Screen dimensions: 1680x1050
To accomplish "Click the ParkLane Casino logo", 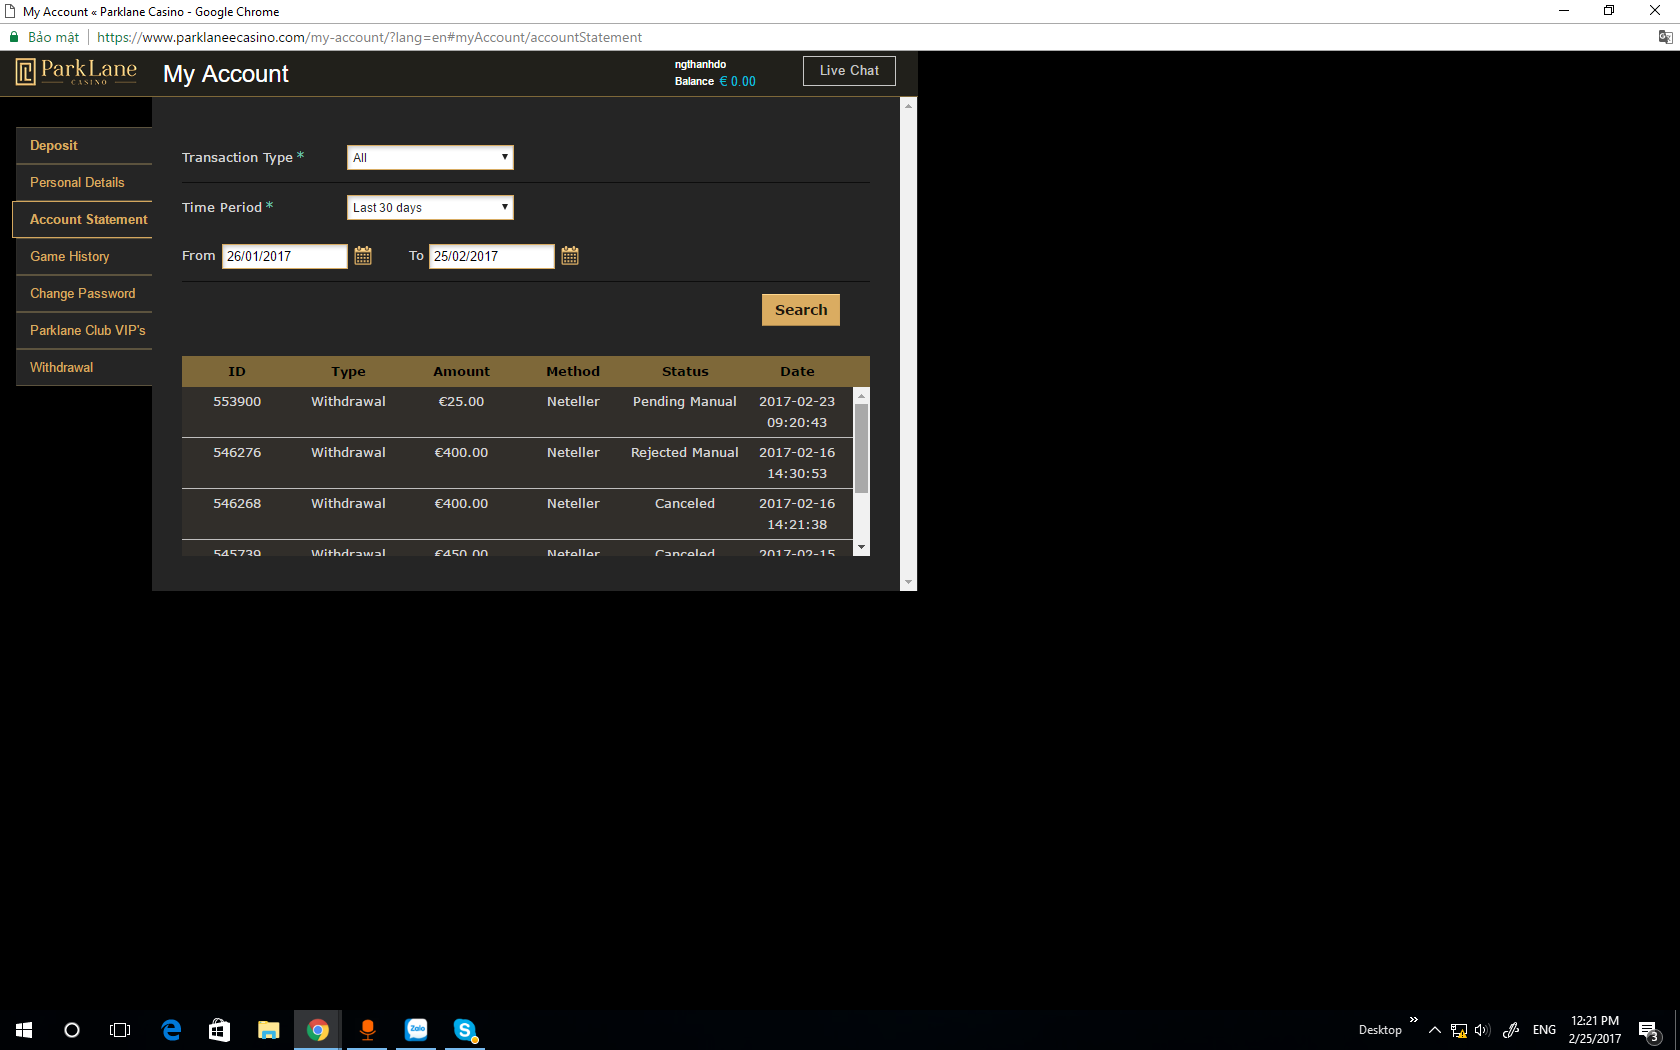I will tap(76, 72).
